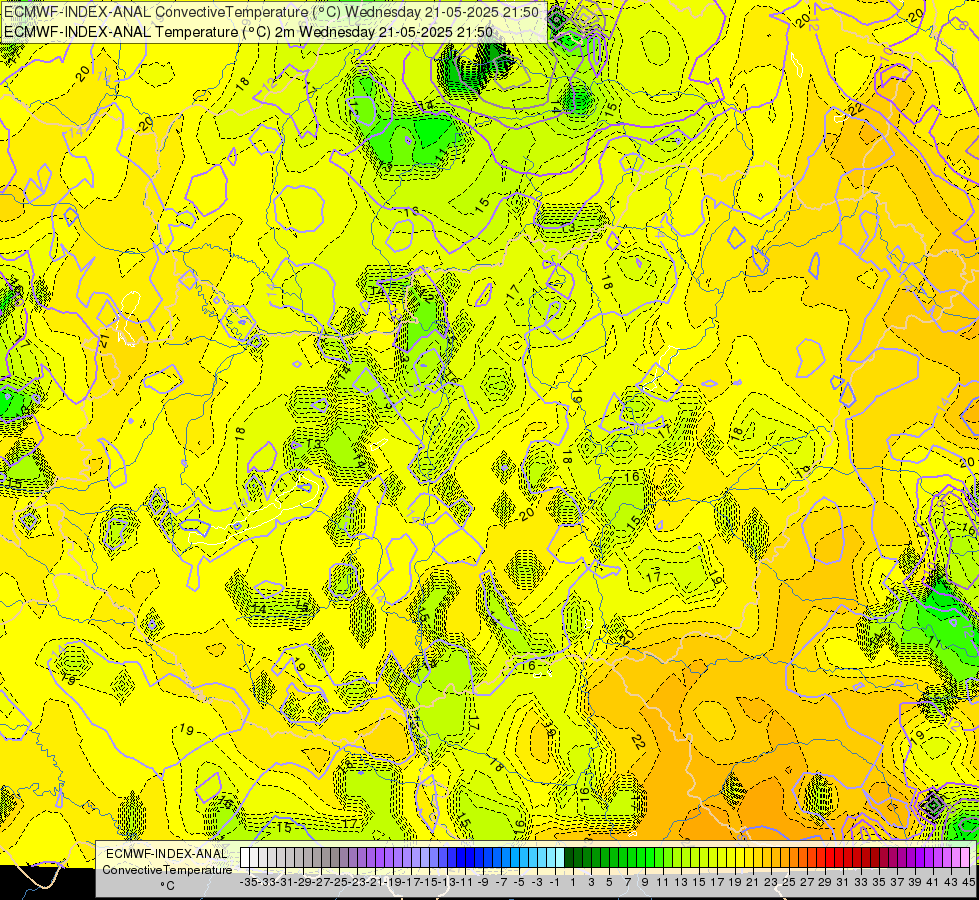Pick the cyan swatch above legend value -1
The height and width of the screenshot is (900, 979).
(559, 858)
